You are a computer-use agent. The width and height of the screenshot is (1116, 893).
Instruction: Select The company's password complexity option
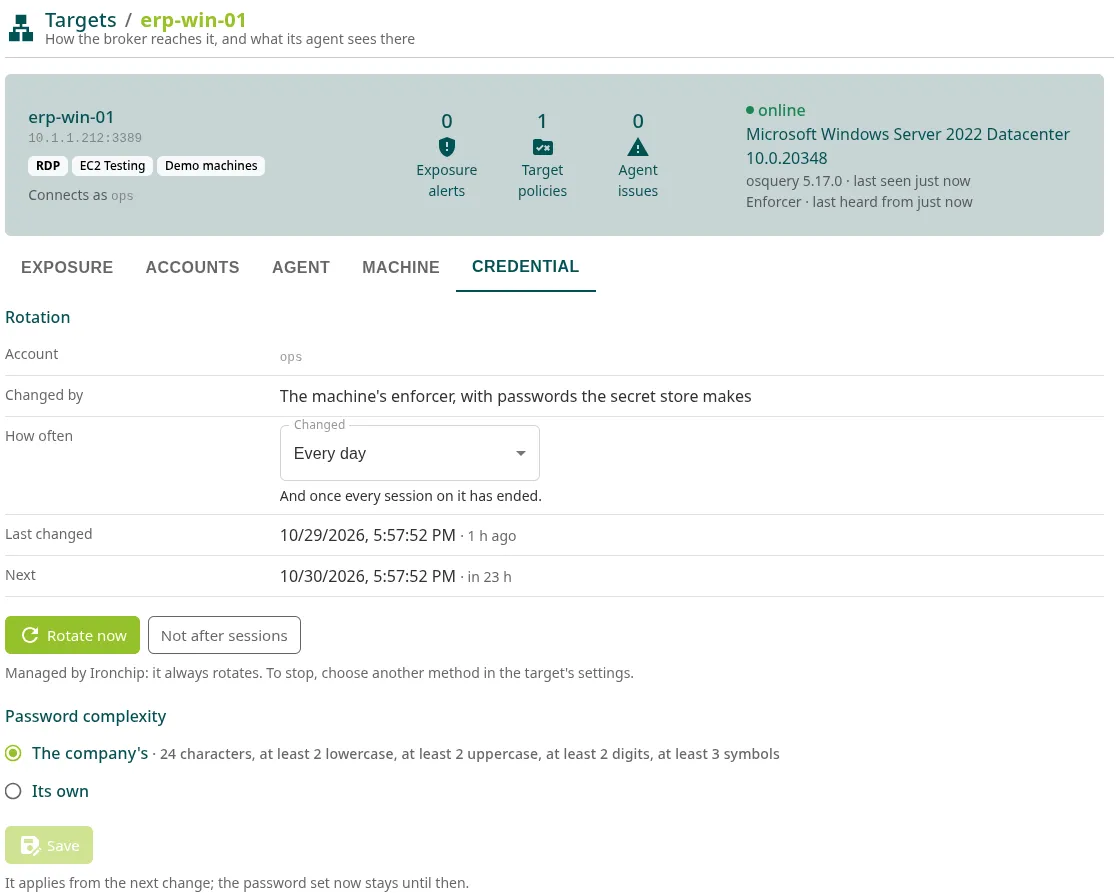click(13, 753)
